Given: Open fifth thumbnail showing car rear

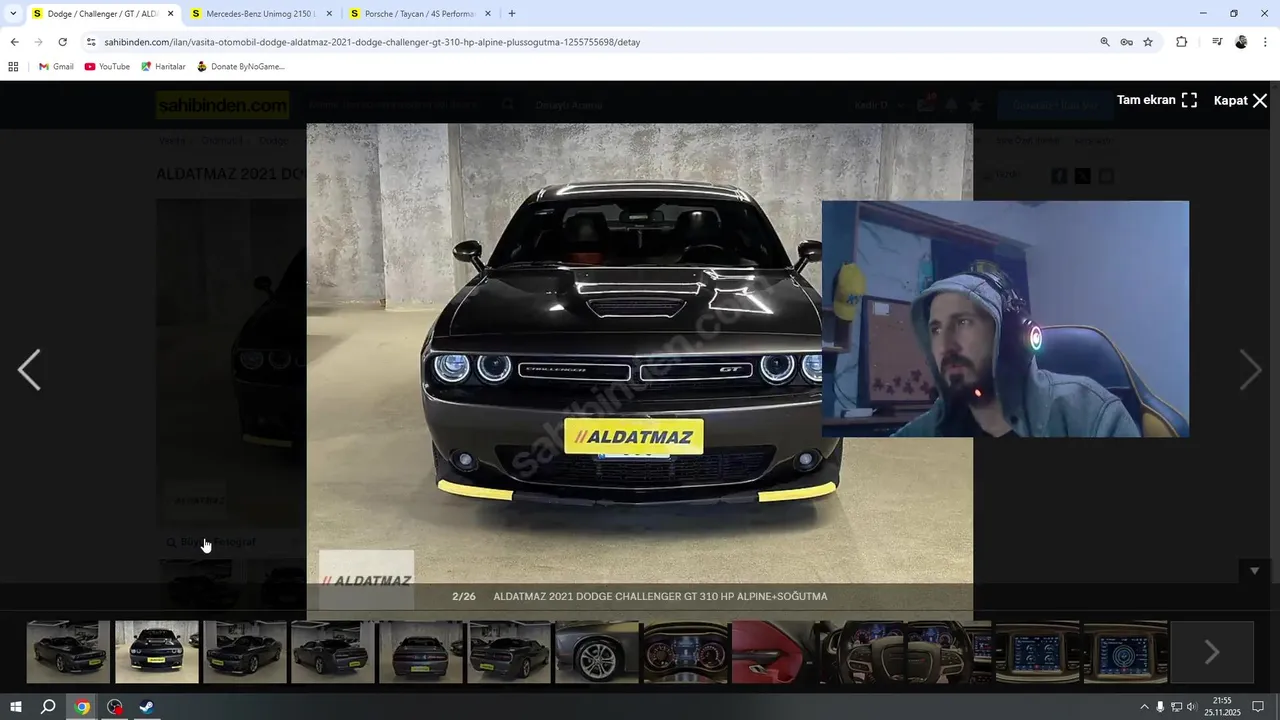Looking at the screenshot, I should (x=420, y=652).
